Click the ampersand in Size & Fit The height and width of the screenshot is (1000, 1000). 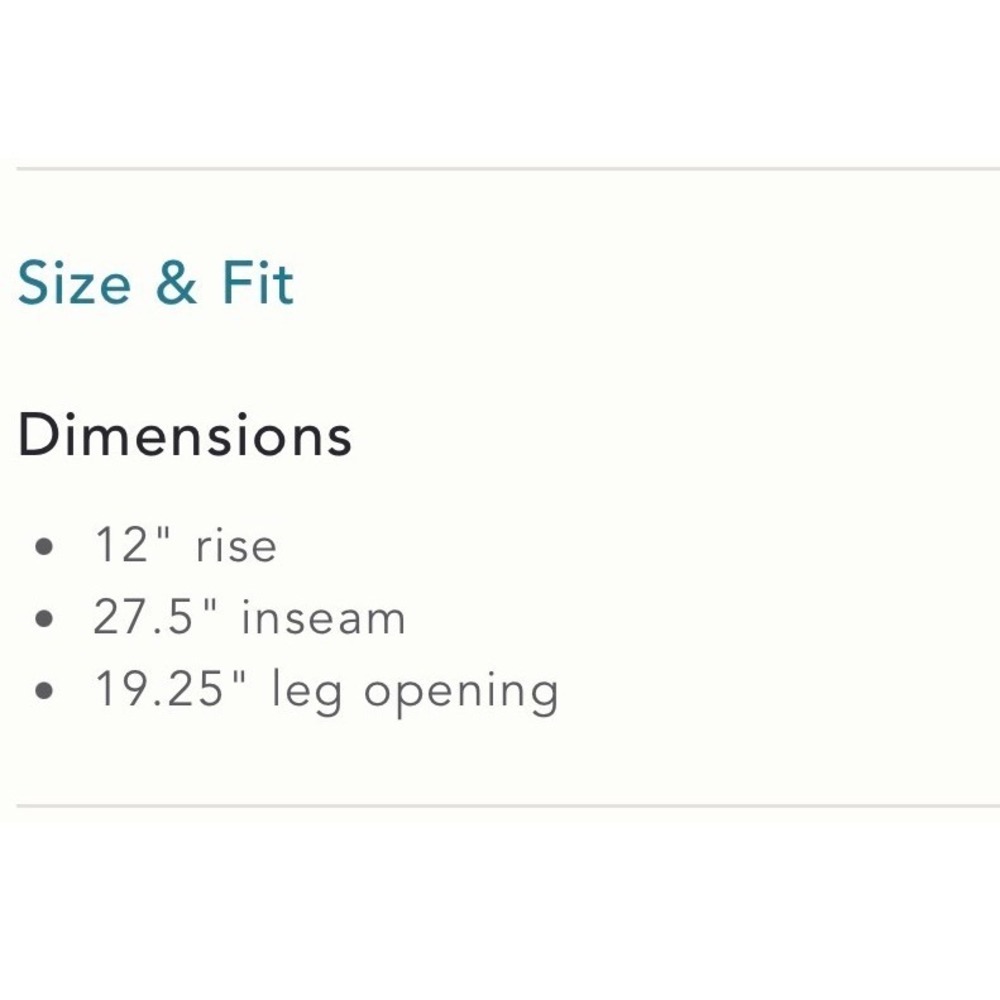tap(175, 283)
